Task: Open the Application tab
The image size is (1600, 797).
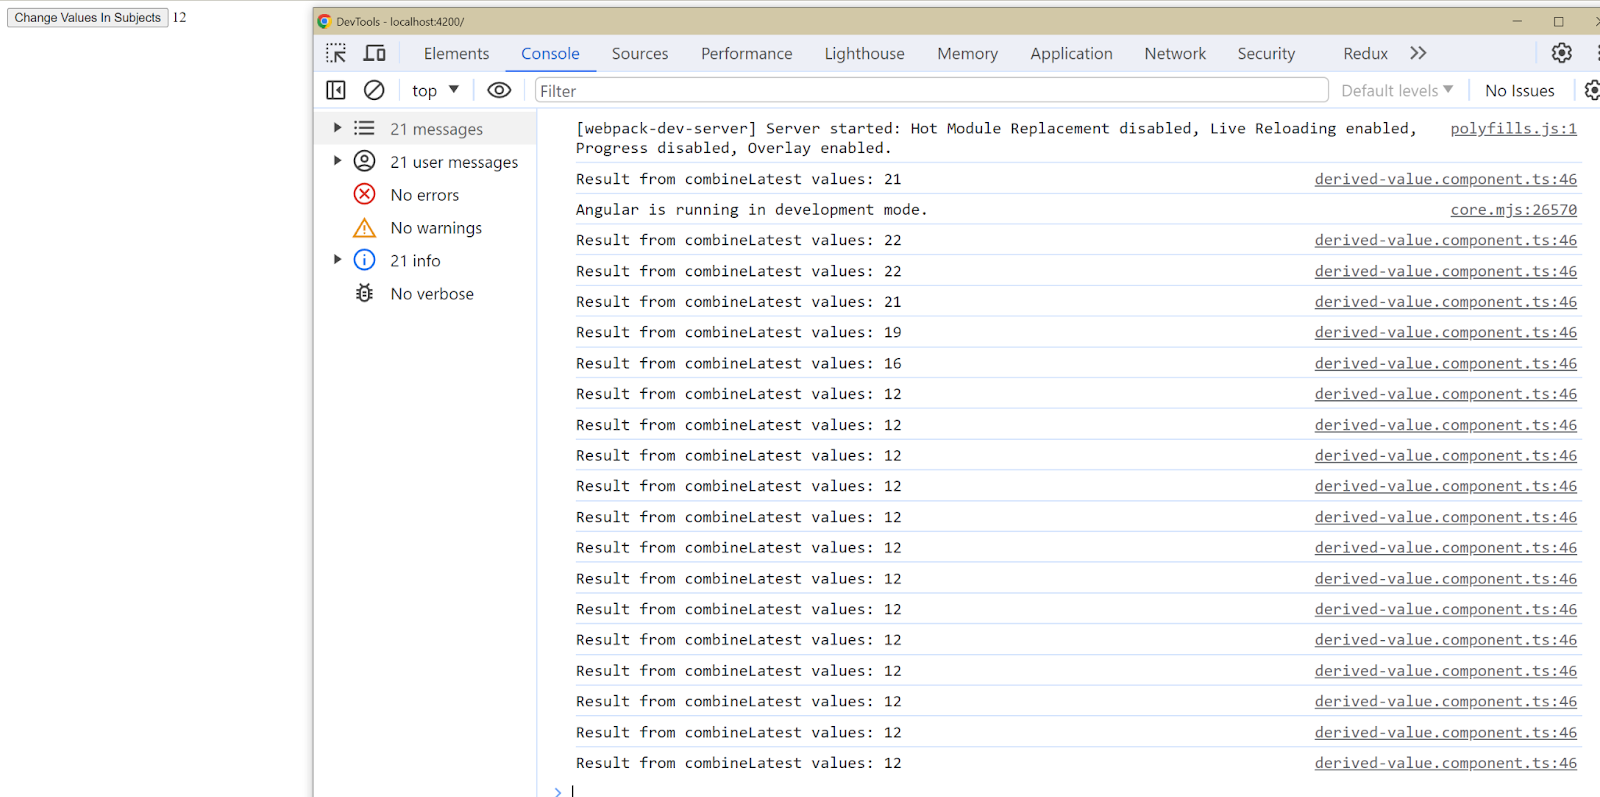Action: point(1071,54)
